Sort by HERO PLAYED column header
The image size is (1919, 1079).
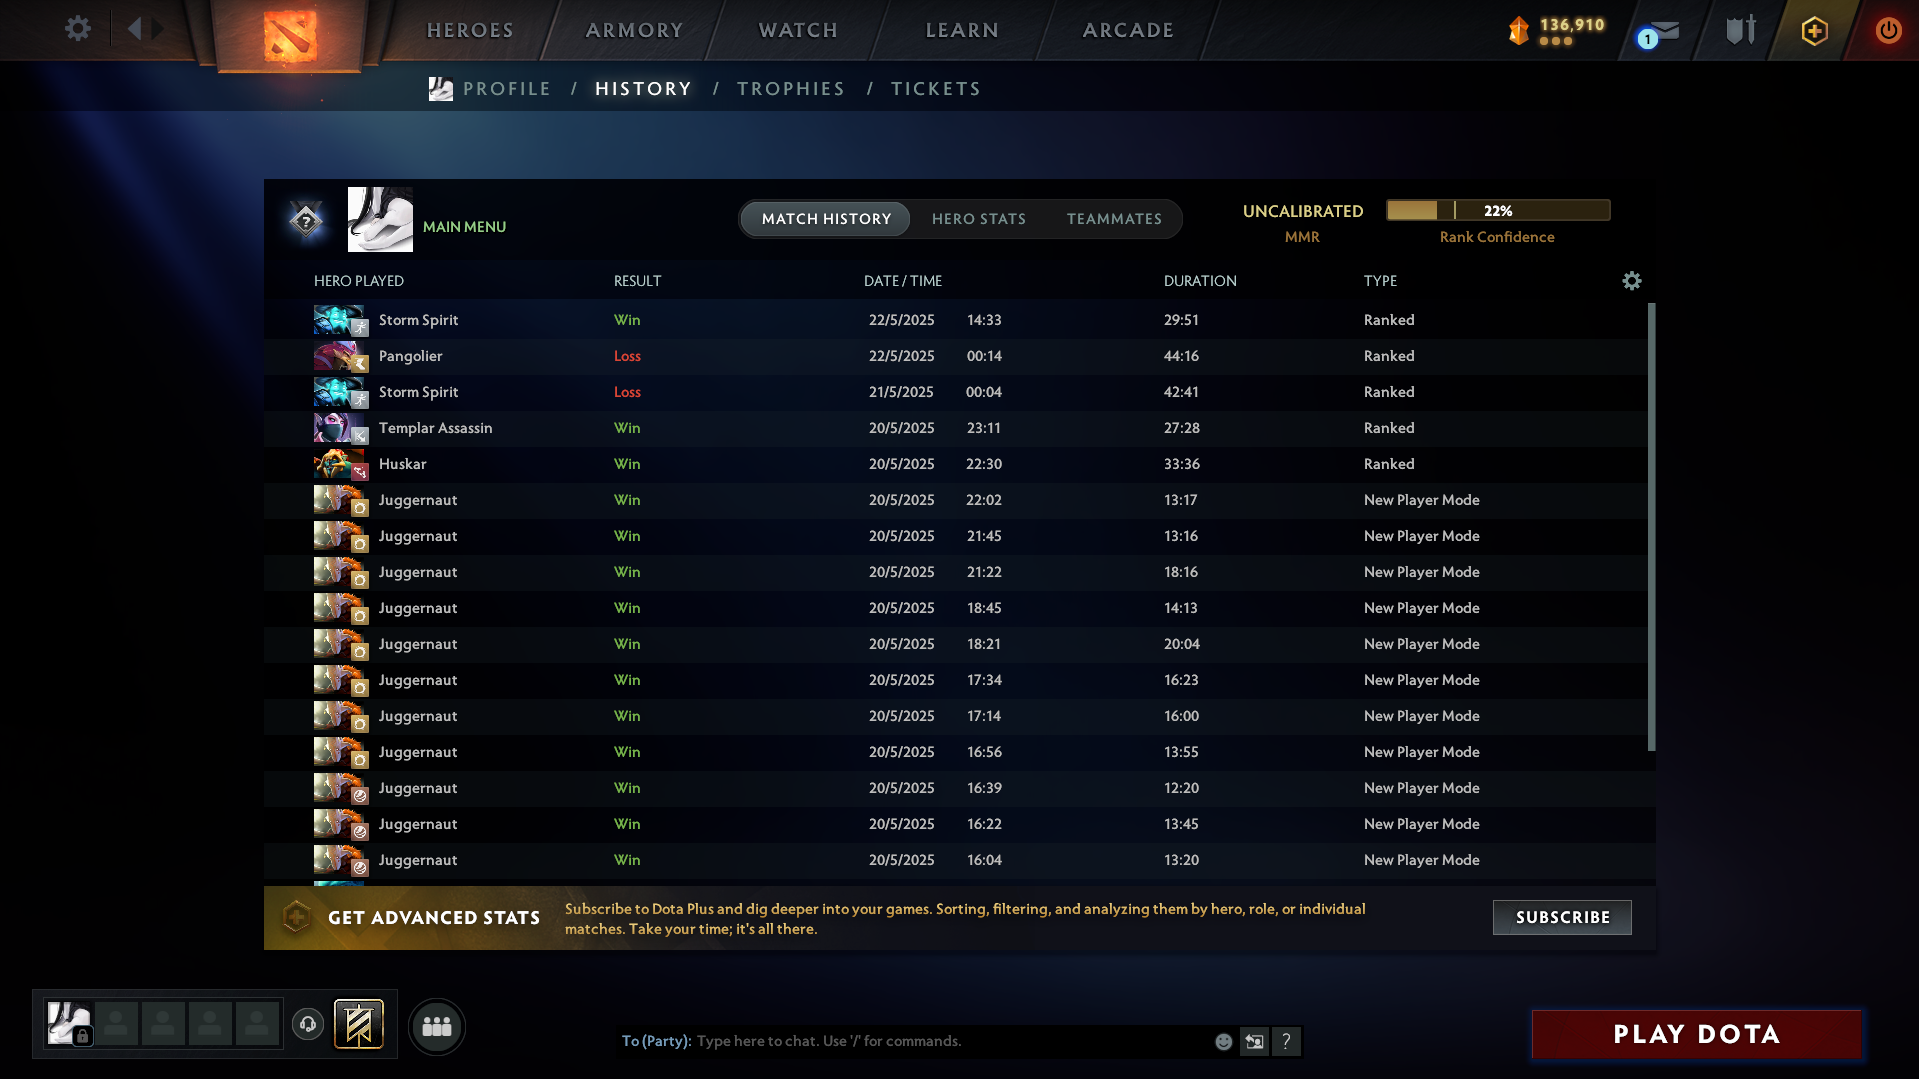click(x=359, y=281)
